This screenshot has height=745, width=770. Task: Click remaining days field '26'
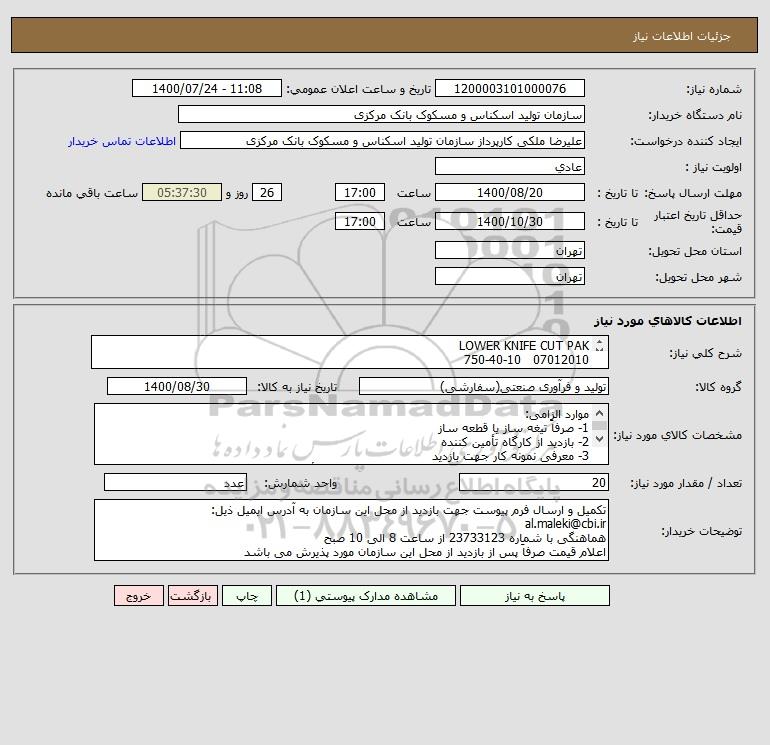tap(267, 193)
